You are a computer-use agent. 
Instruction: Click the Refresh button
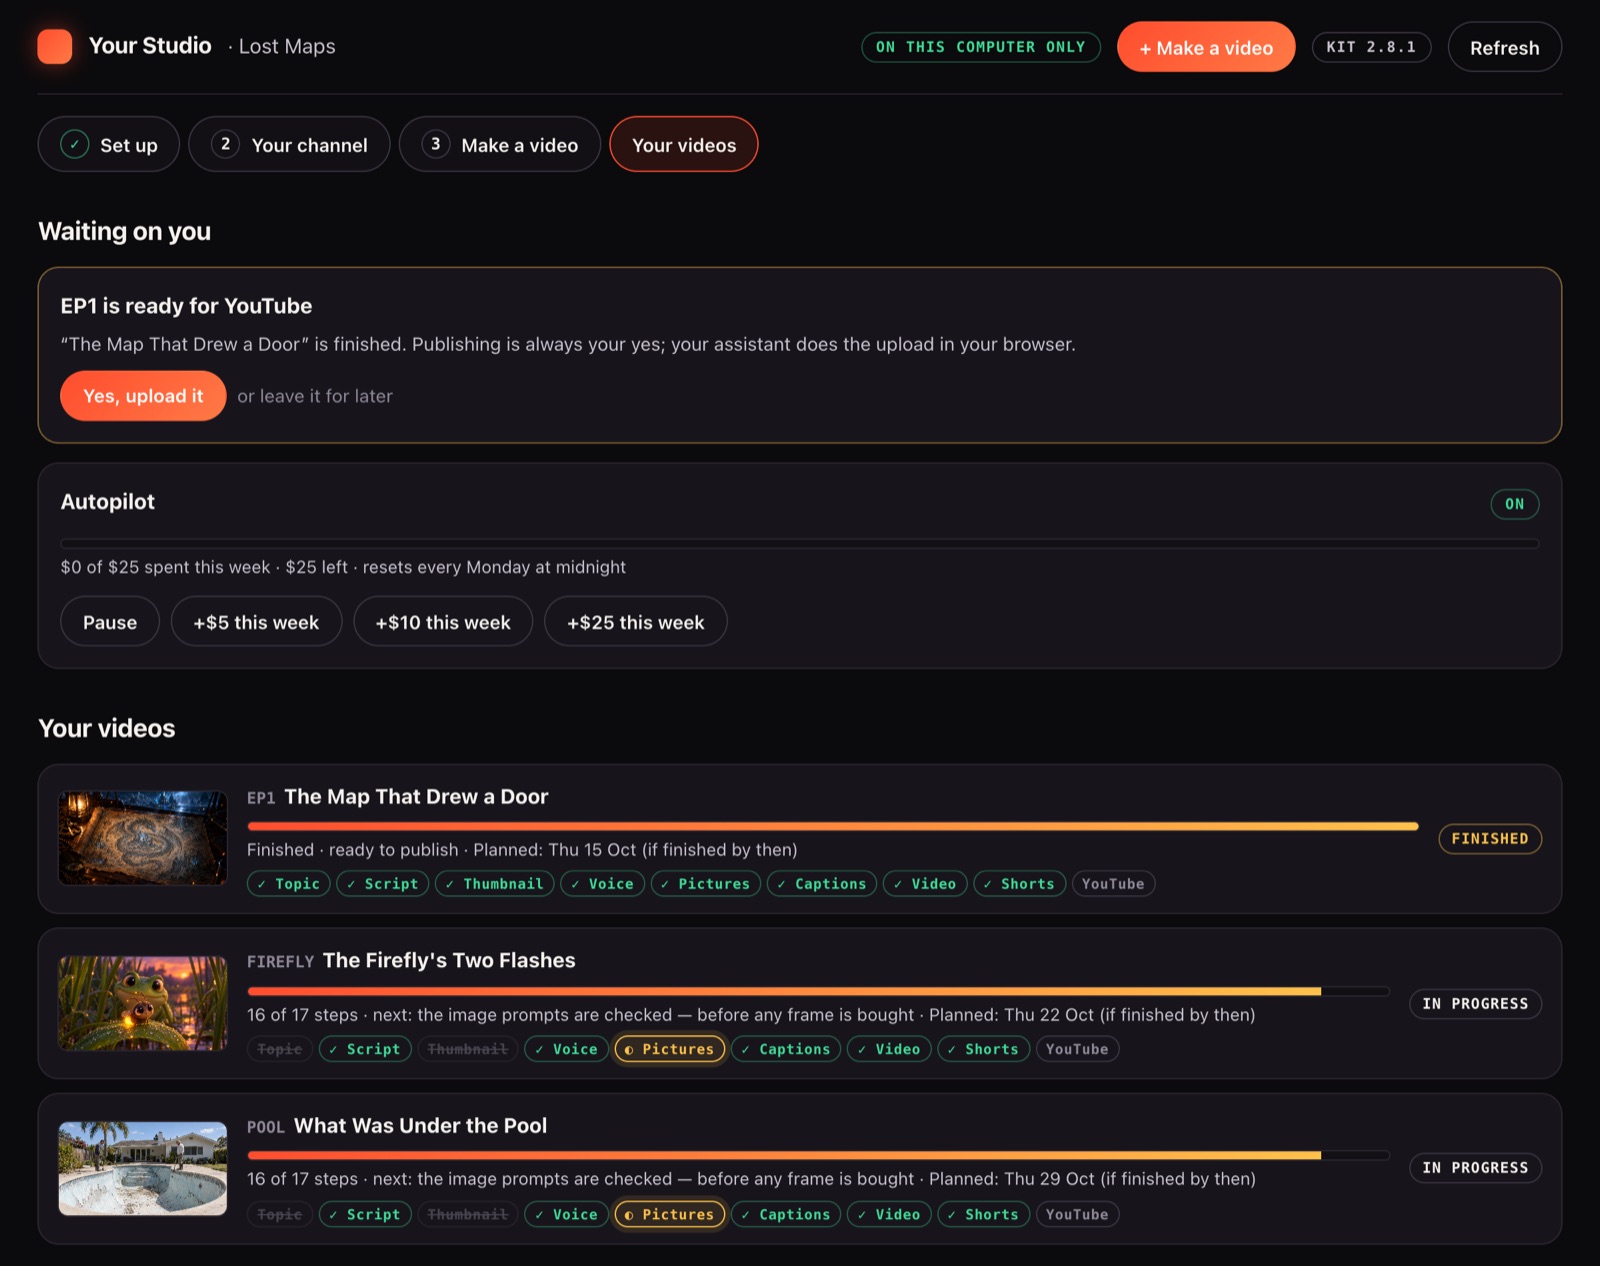click(1504, 47)
